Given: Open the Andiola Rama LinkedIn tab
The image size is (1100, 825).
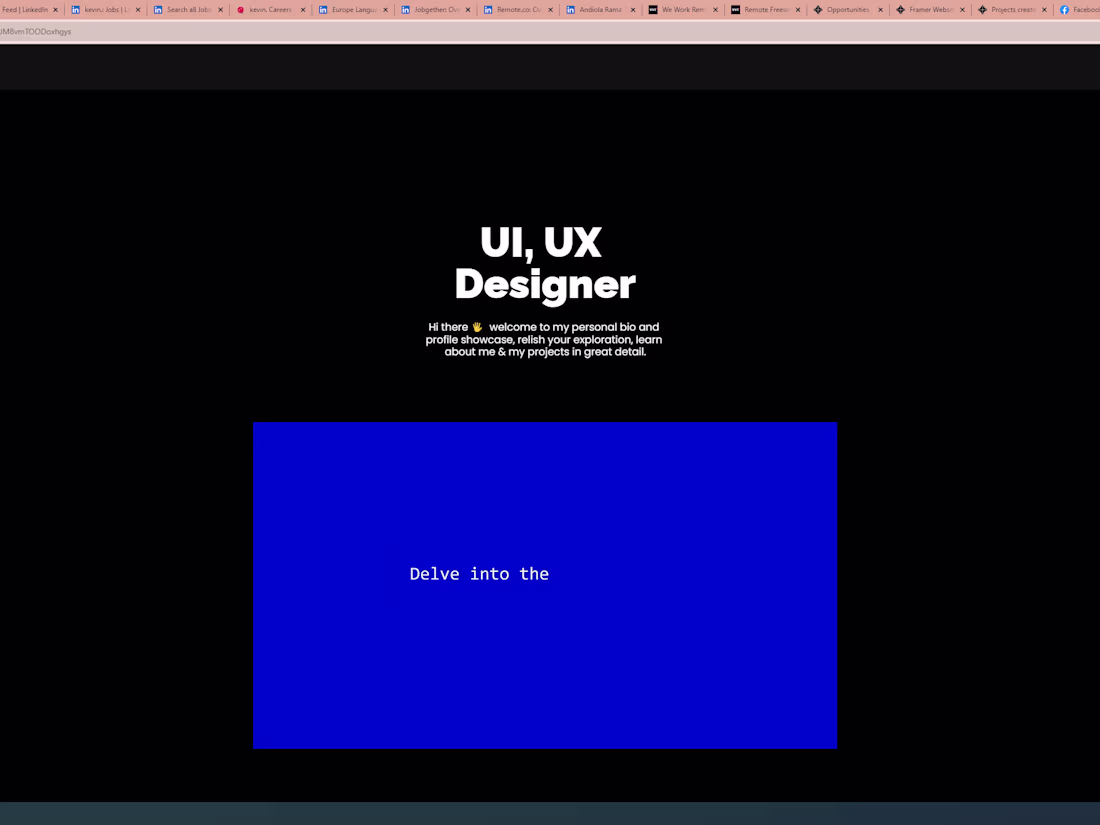Looking at the screenshot, I should (x=600, y=10).
